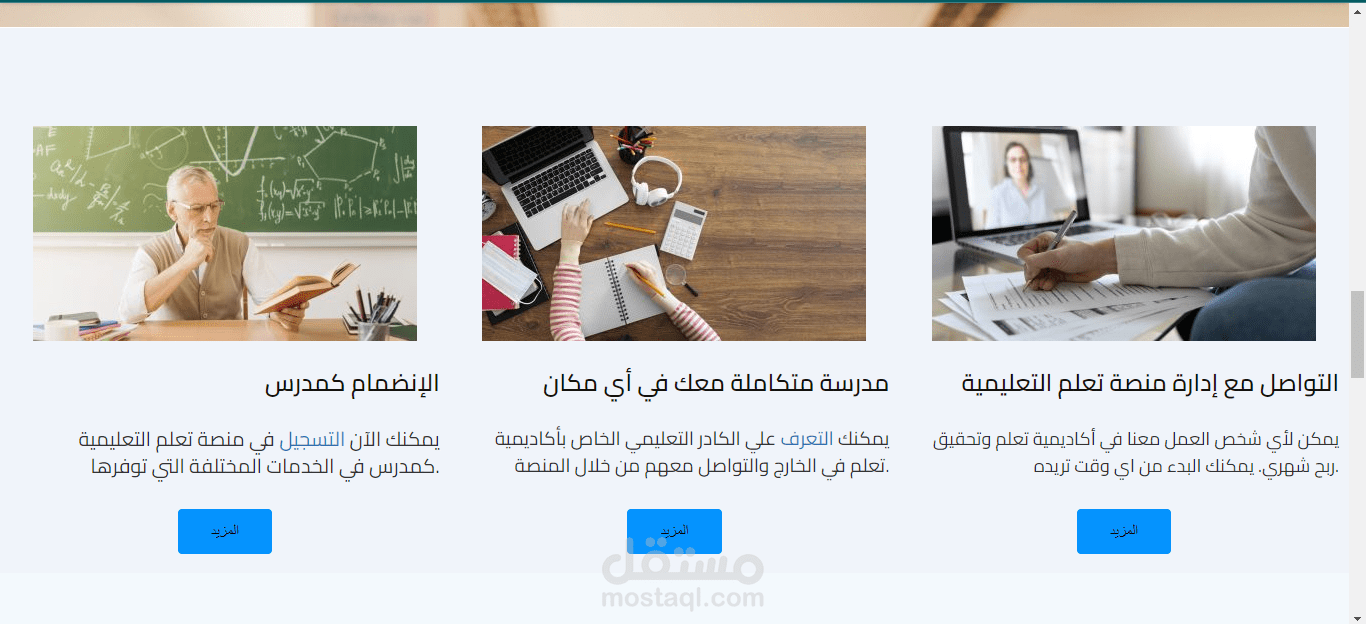Click the paragraph mentioning ربح شهري

(x=1136, y=453)
